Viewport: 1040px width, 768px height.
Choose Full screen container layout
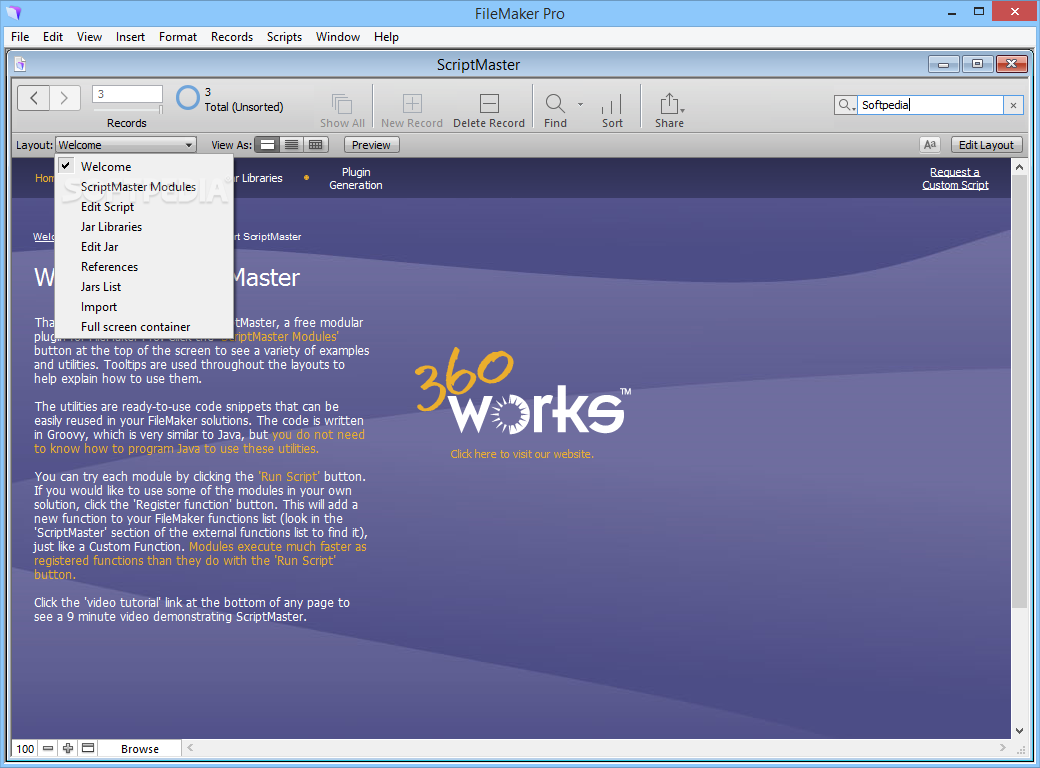pos(144,326)
